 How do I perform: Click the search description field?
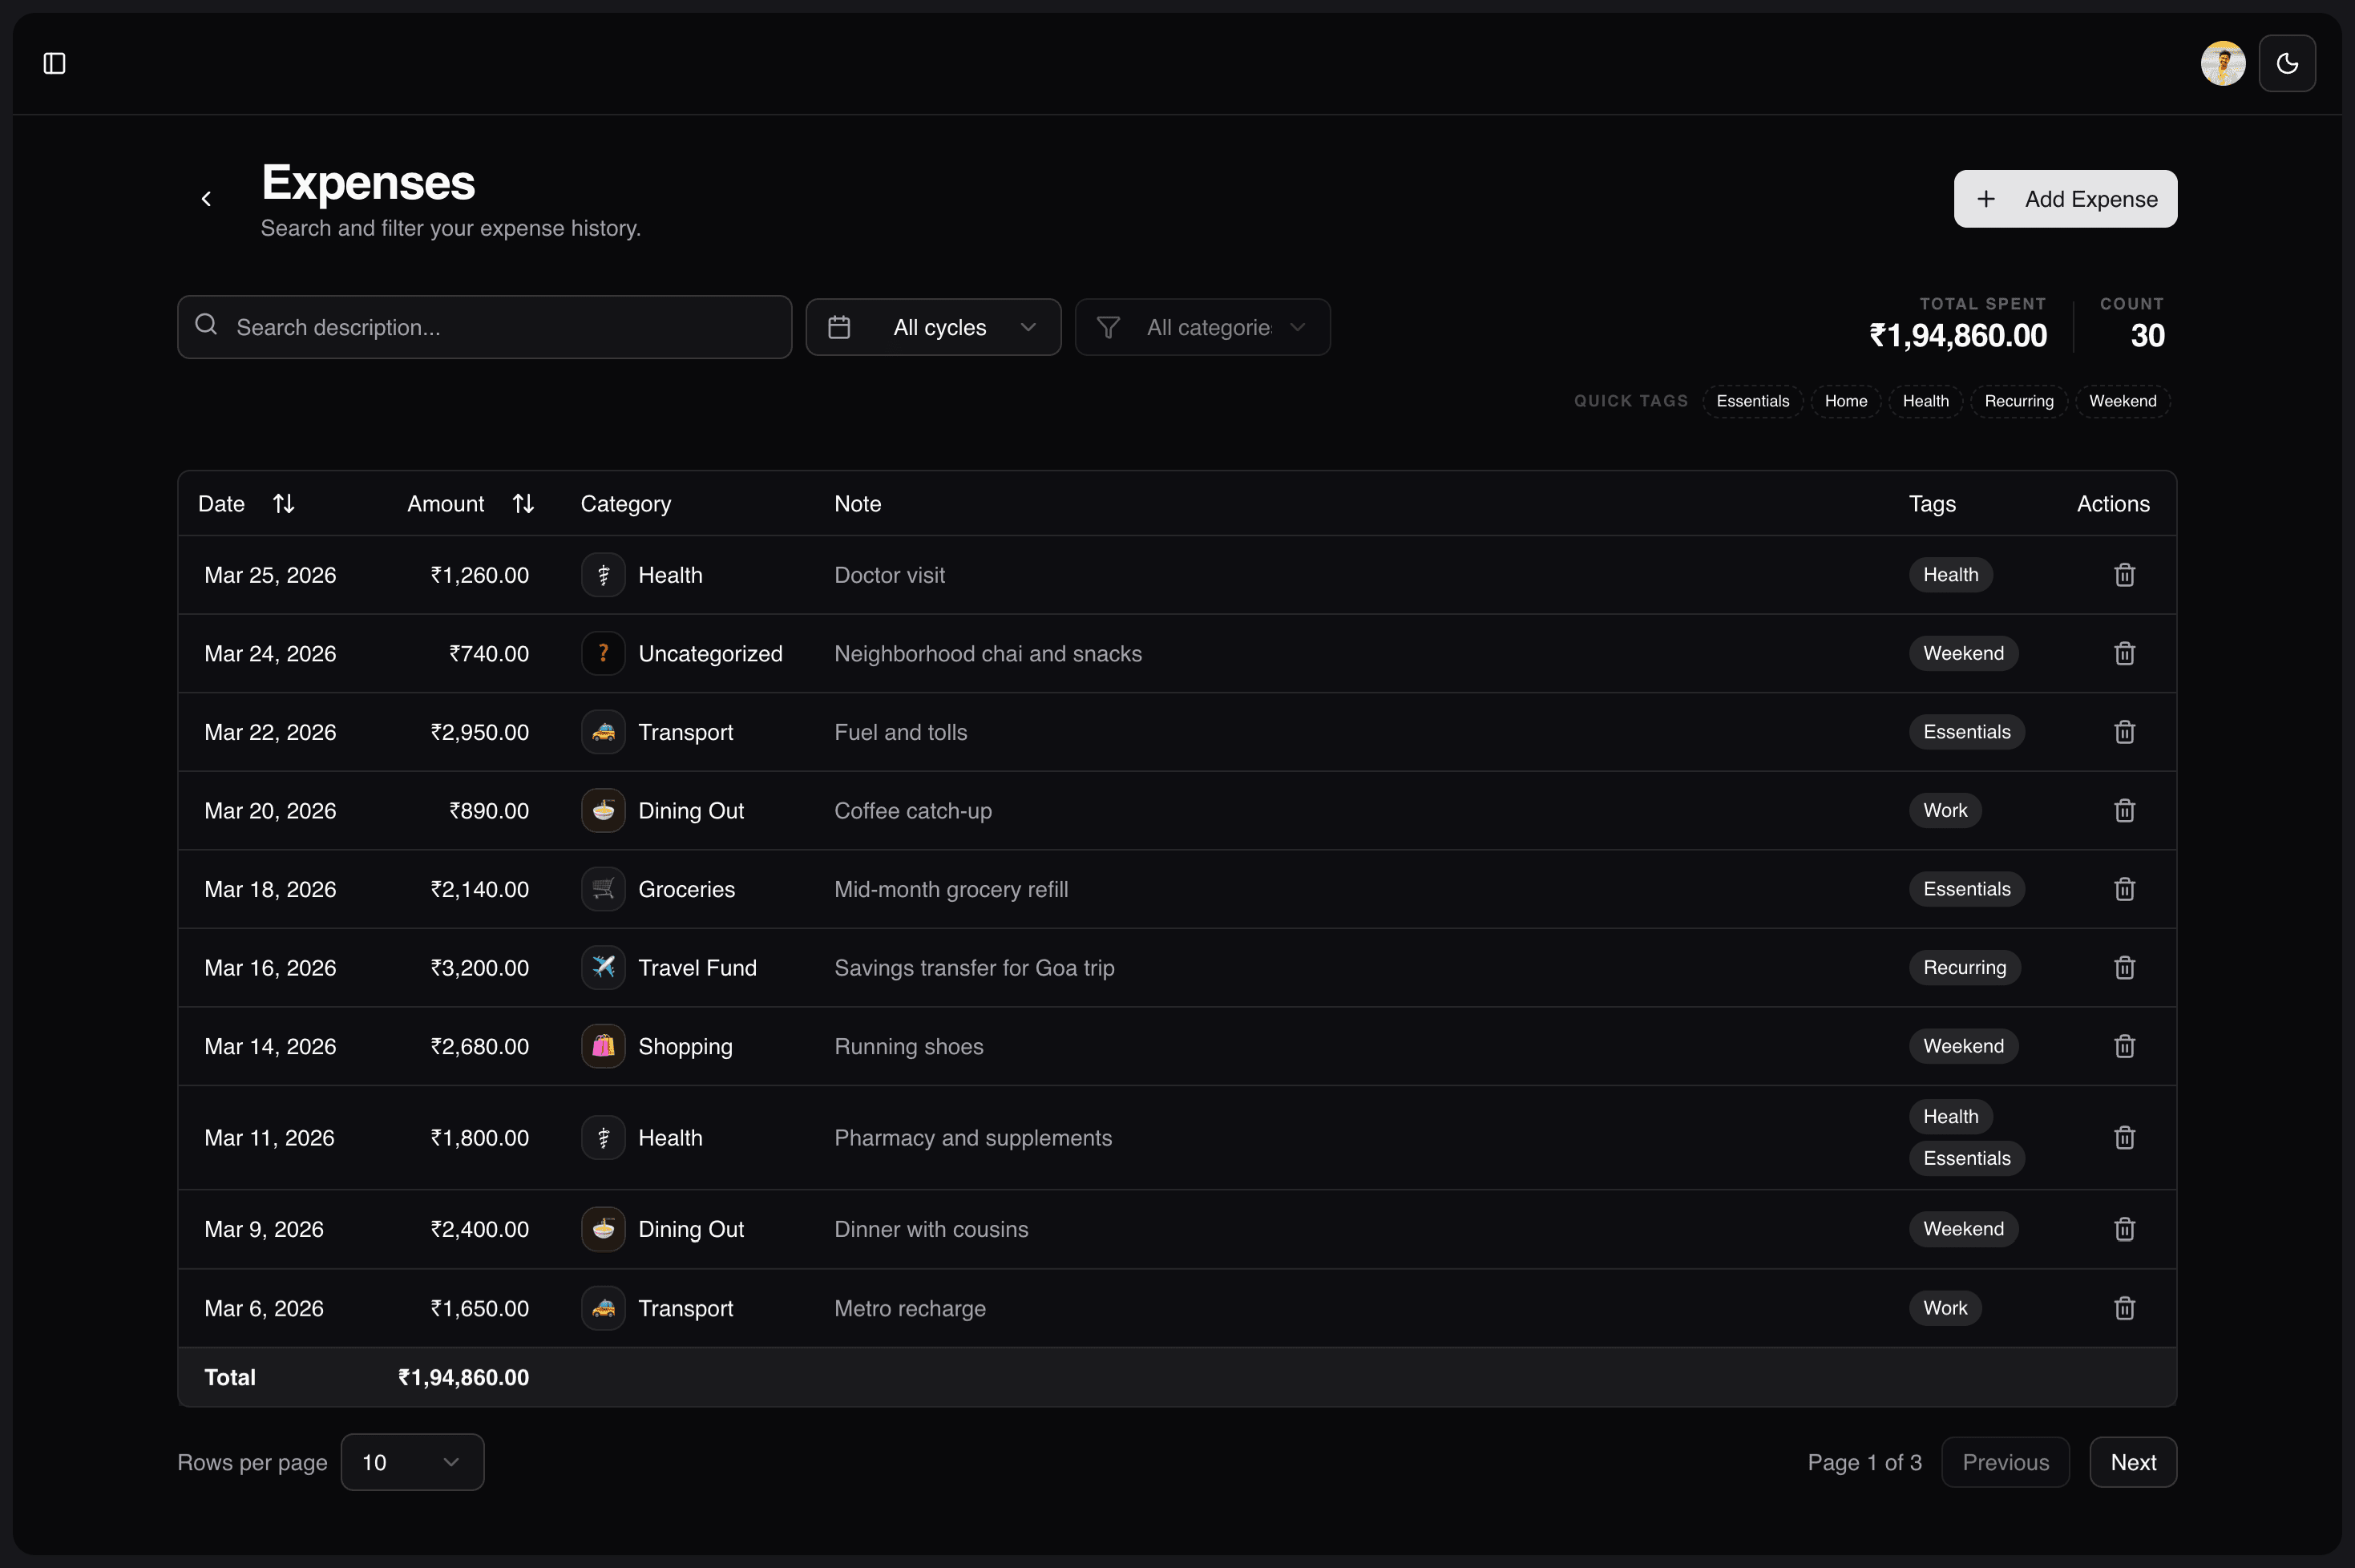click(484, 326)
